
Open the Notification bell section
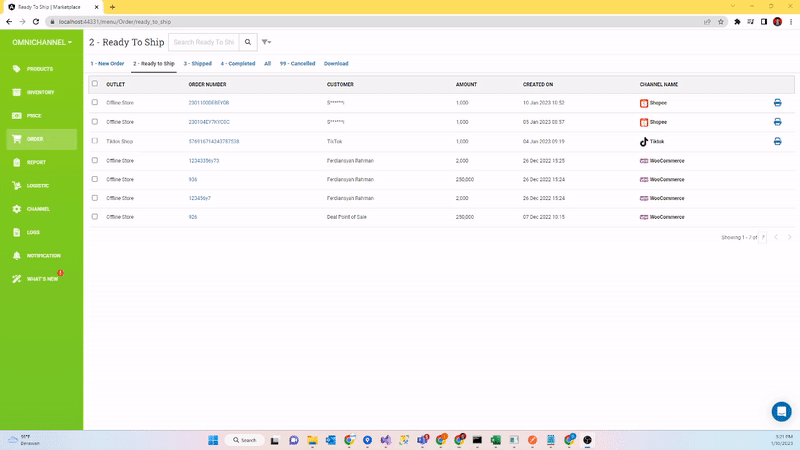click(41, 256)
